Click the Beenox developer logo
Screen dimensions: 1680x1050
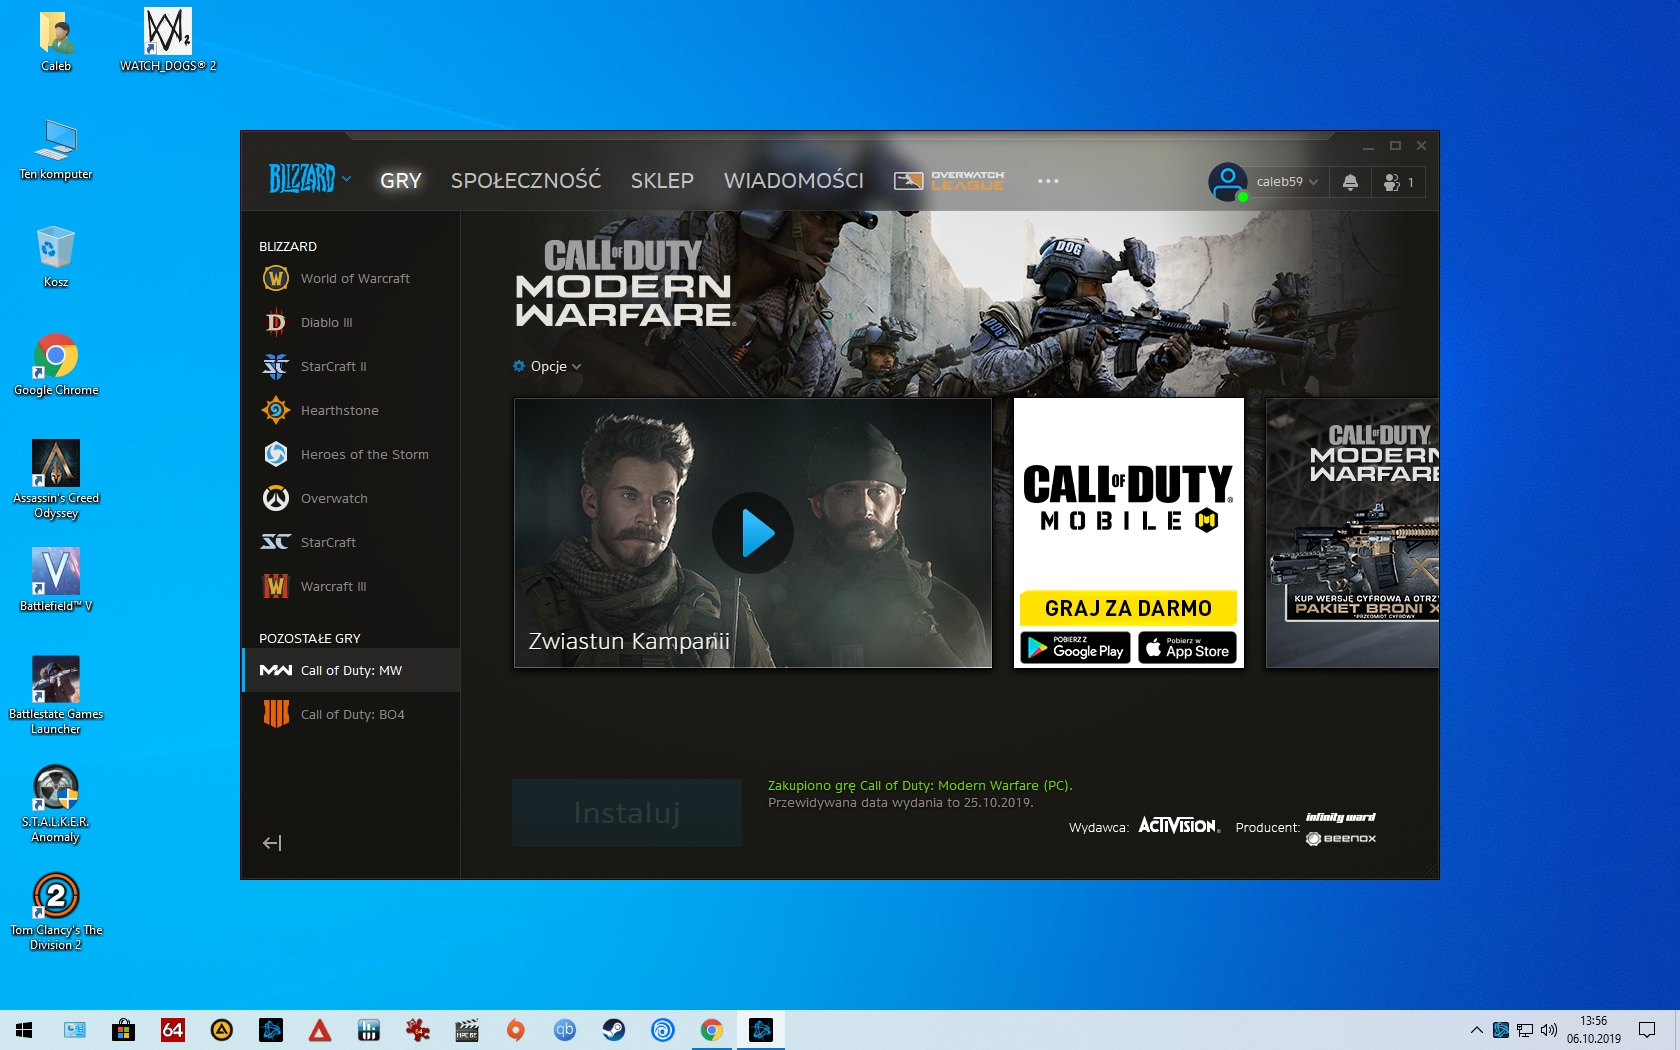1341,839
